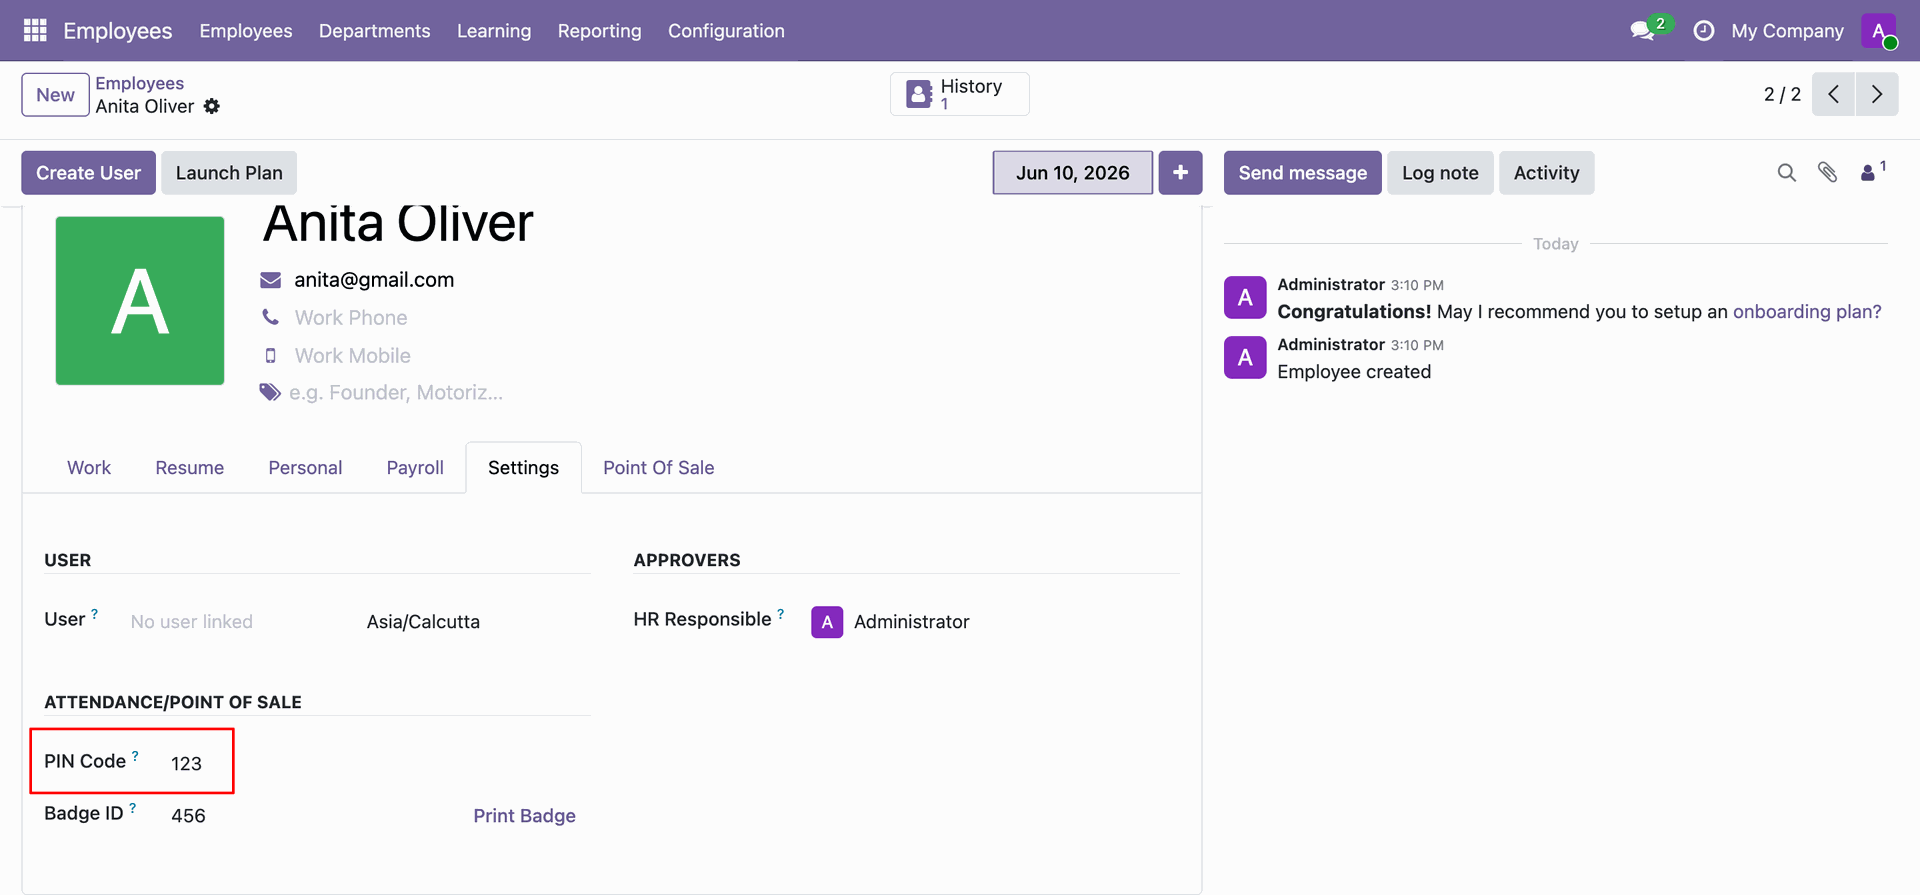Click the Print Badge link
1920x895 pixels.
tap(524, 816)
